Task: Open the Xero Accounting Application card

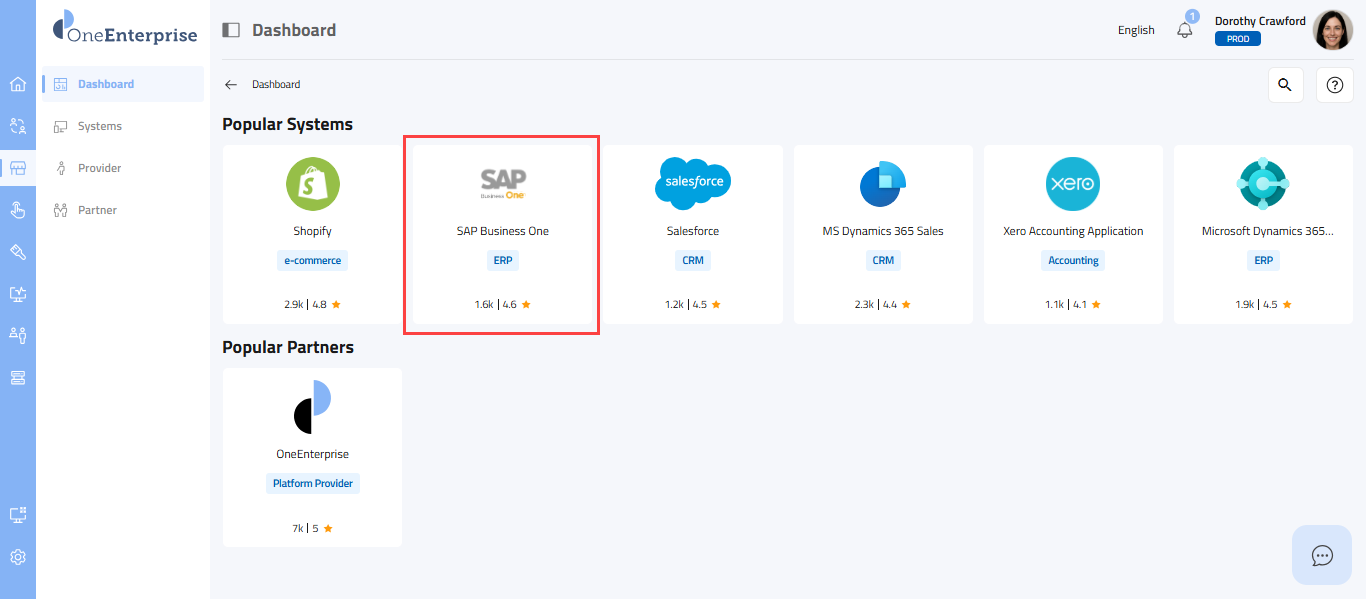Action: (1073, 234)
